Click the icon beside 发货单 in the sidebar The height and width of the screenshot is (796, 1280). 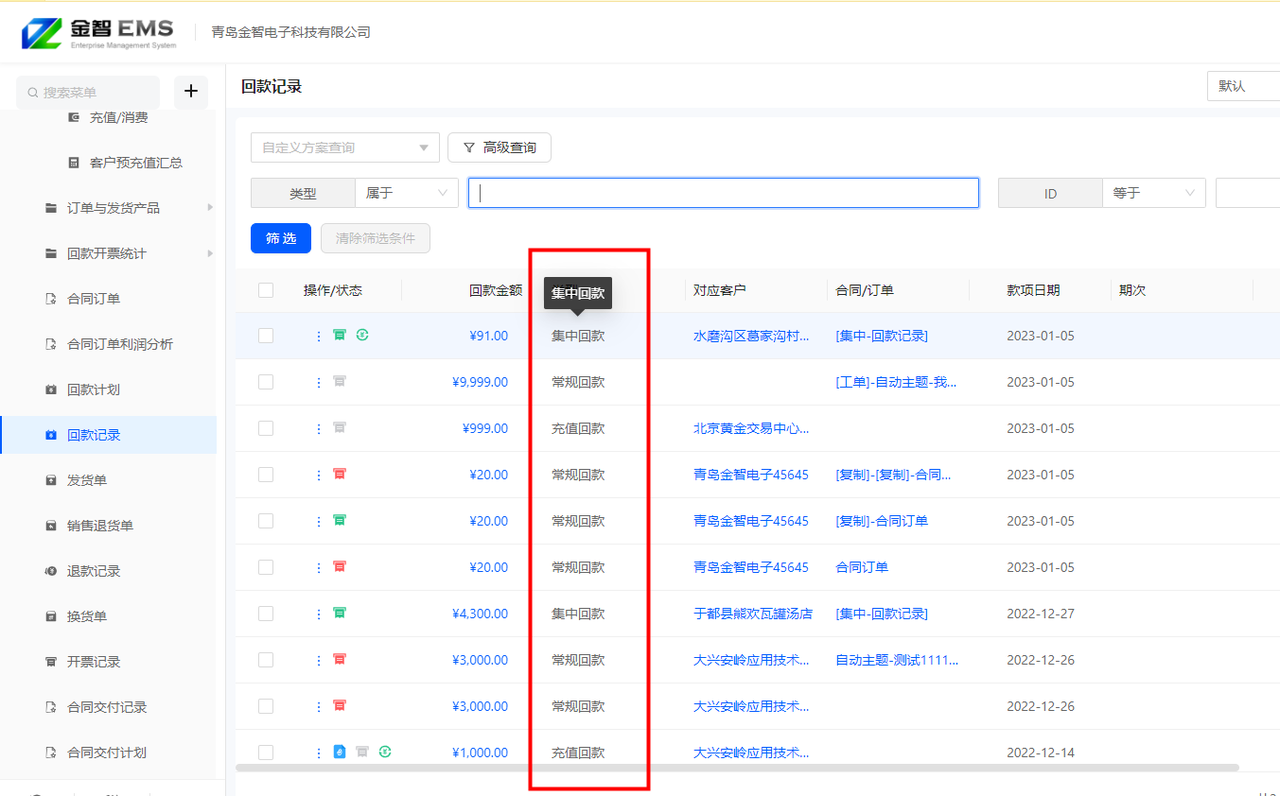pos(51,481)
